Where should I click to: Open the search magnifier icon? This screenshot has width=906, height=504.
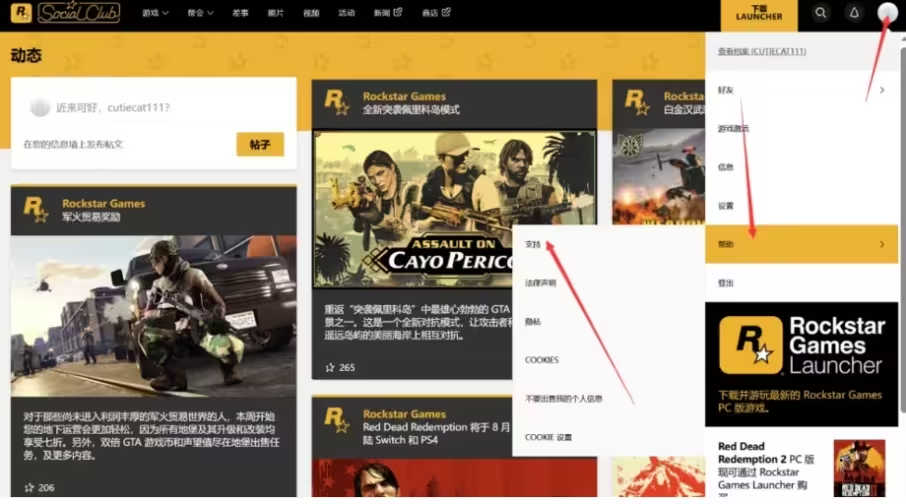[820, 13]
